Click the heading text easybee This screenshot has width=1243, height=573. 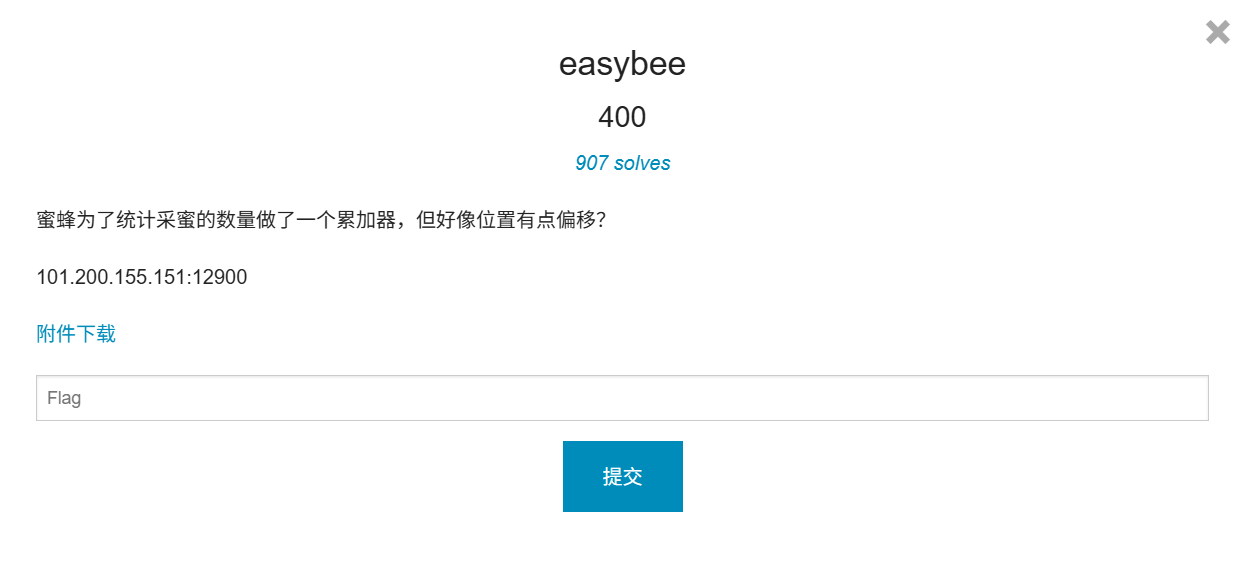pos(622,65)
